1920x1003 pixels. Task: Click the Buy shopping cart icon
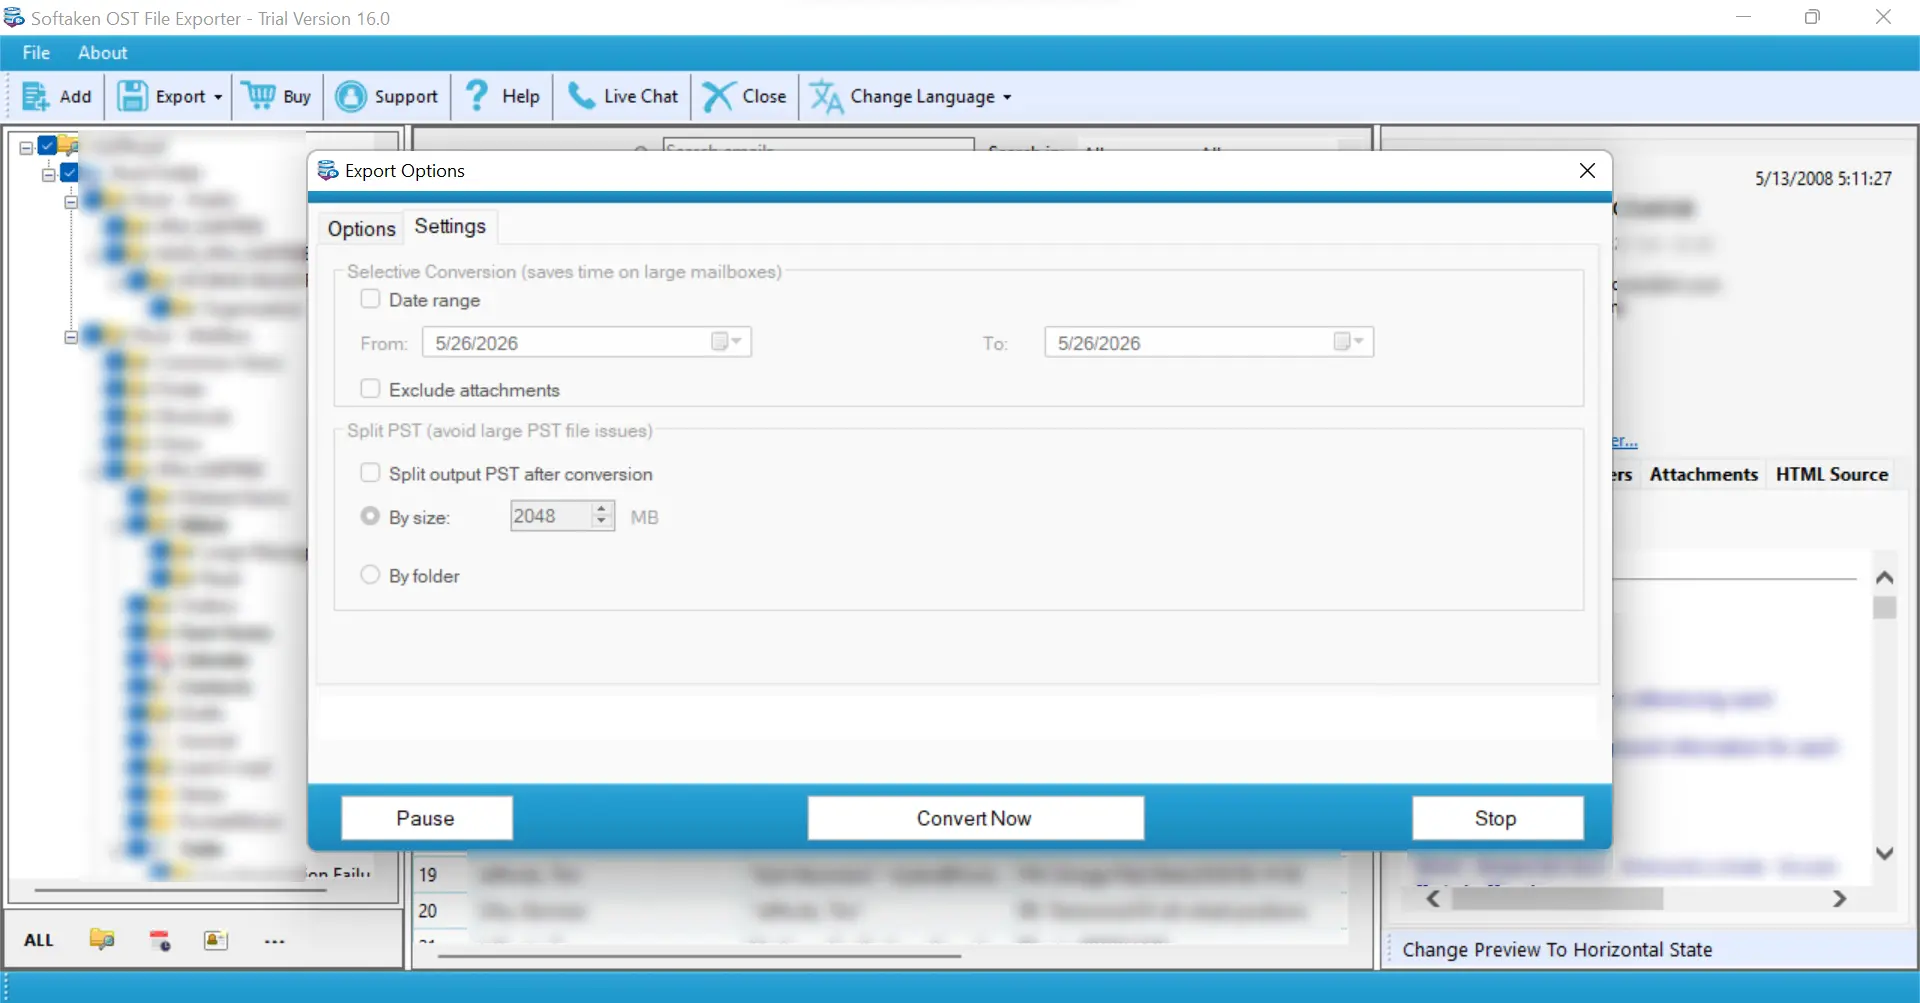[x=259, y=96]
